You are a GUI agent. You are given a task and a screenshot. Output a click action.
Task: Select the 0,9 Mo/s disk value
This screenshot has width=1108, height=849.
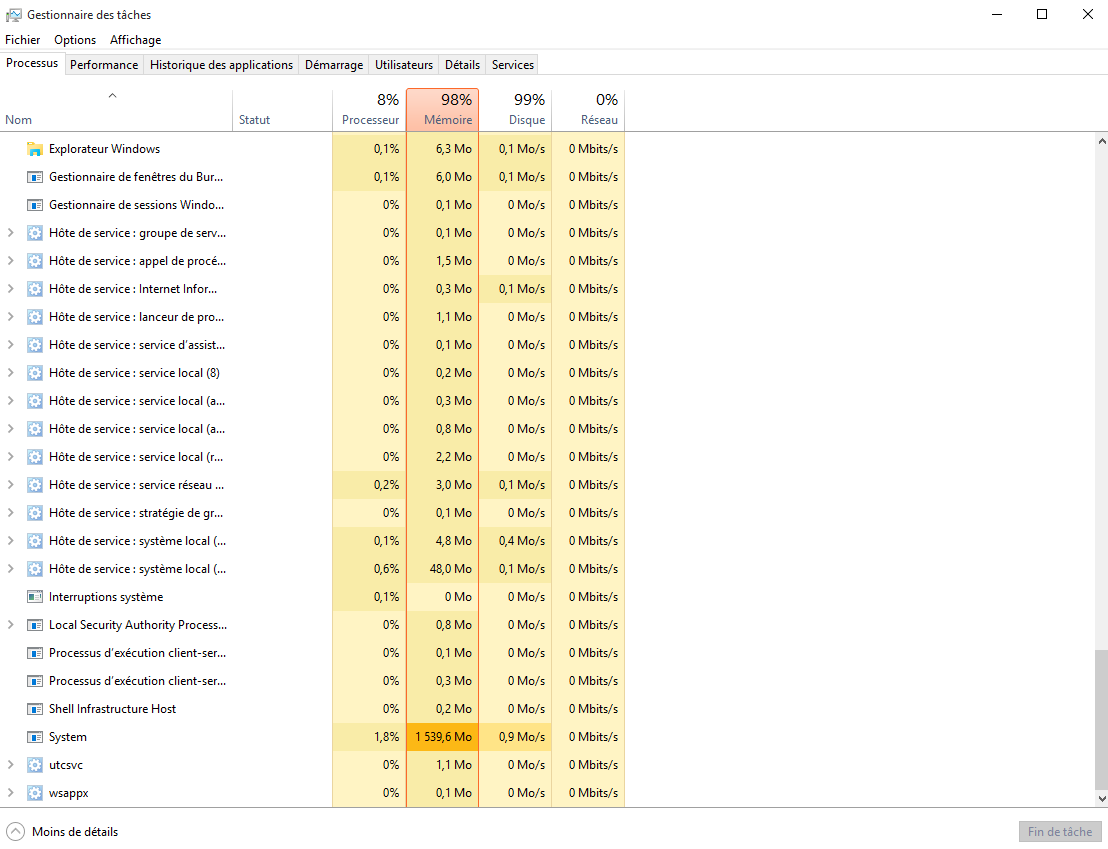[515, 737]
